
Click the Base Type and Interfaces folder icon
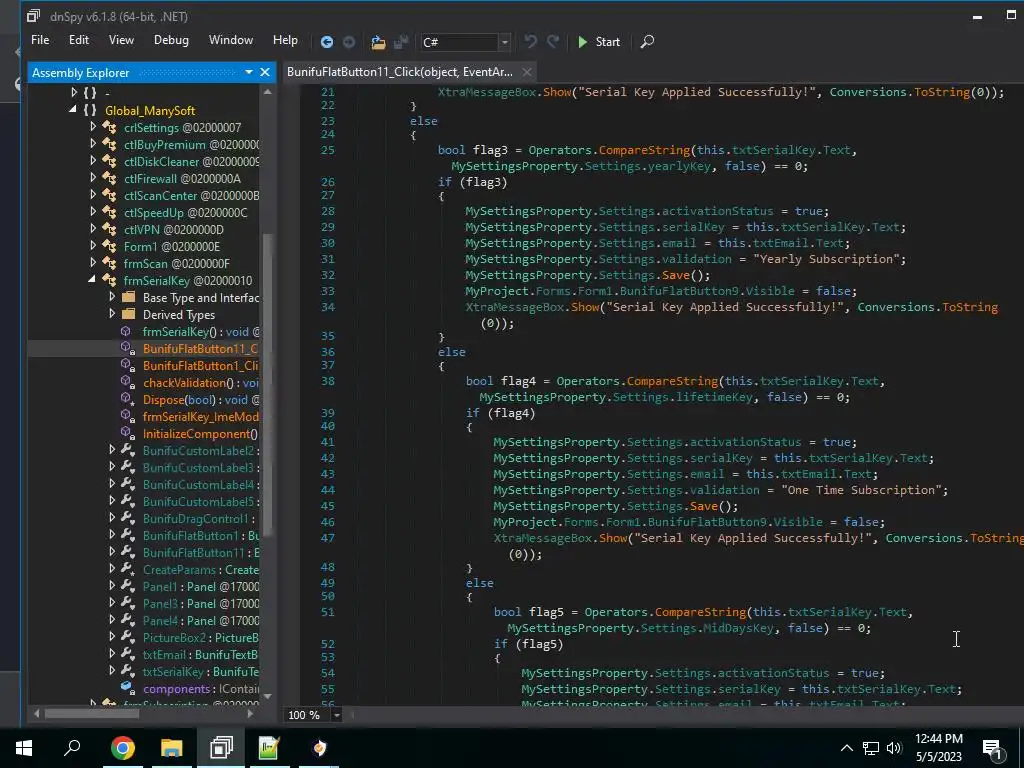(129, 297)
